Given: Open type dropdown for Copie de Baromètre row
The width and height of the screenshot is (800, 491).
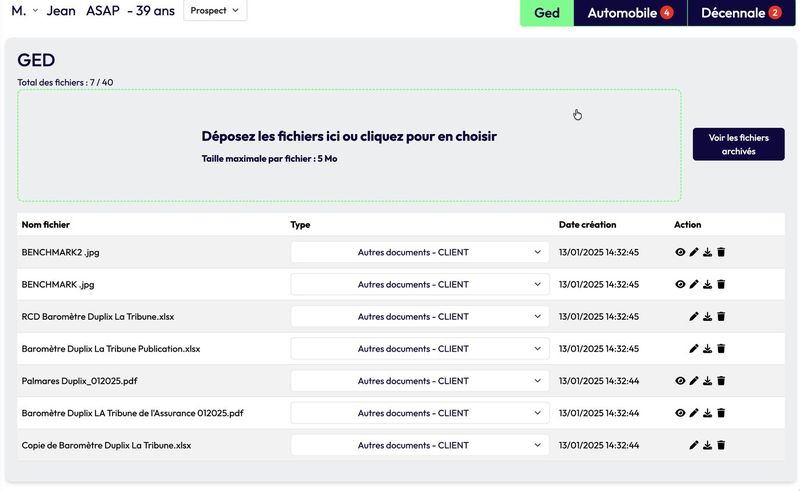Looking at the screenshot, I should (420, 445).
